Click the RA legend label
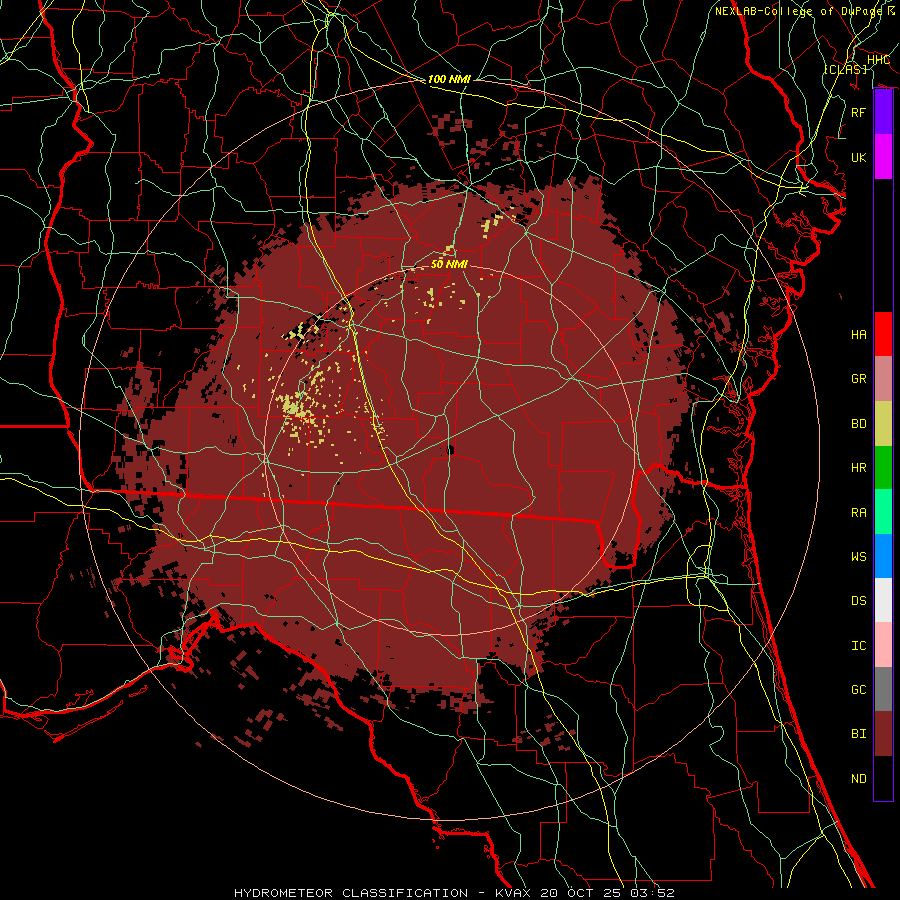900x900 pixels. [x=859, y=512]
